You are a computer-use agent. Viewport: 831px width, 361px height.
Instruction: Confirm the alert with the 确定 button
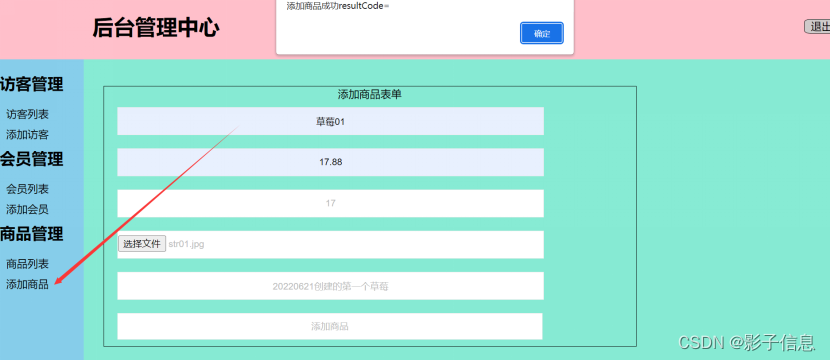point(542,33)
